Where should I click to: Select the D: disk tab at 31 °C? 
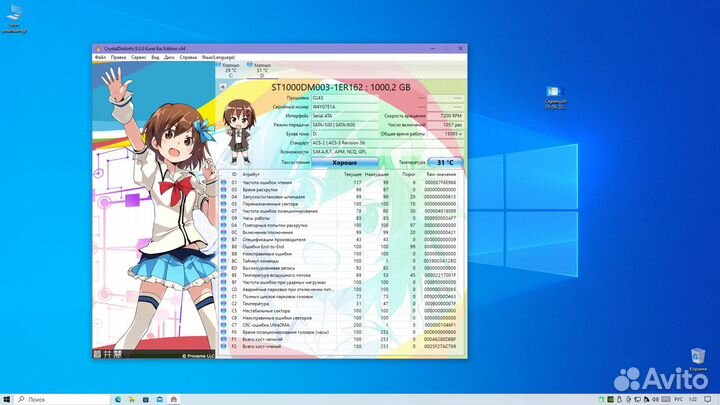(261, 70)
